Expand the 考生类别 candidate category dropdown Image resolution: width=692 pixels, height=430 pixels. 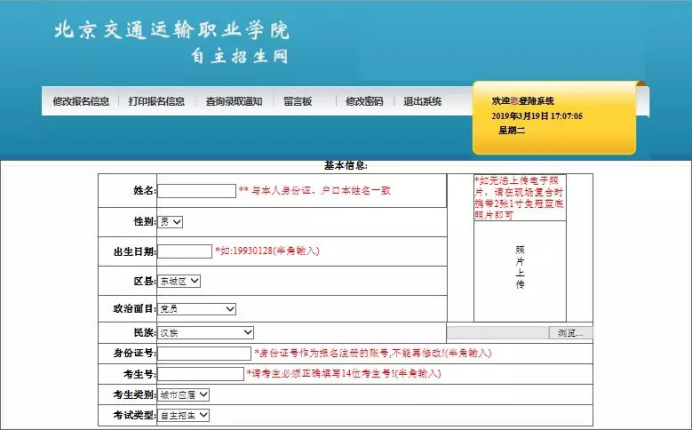pyautogui.click(x=184, y=394)
